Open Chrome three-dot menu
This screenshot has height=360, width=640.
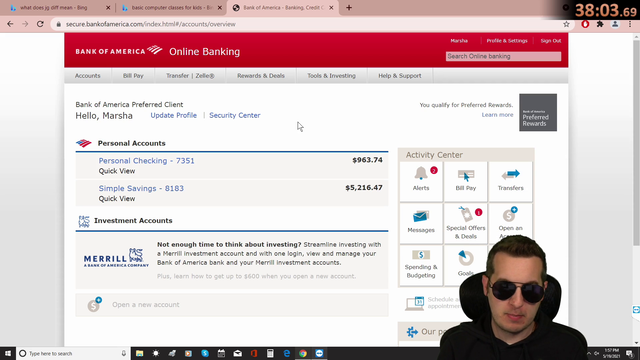[630, 24]
